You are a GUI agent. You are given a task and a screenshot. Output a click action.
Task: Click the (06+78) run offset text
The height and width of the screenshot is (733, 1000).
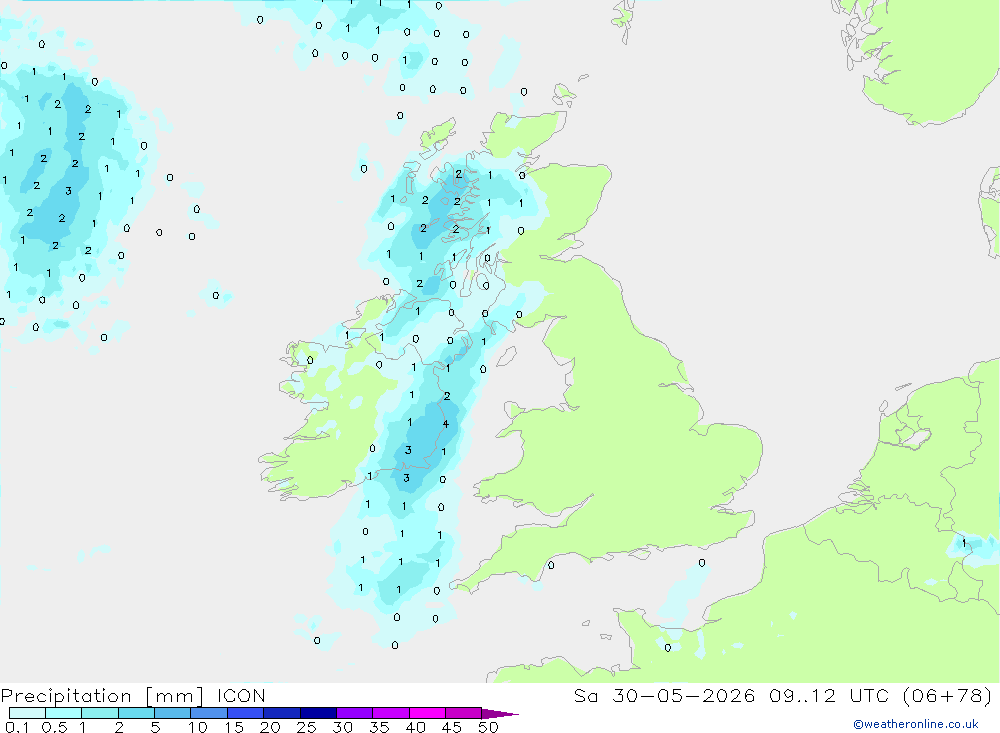click(948, 696)
